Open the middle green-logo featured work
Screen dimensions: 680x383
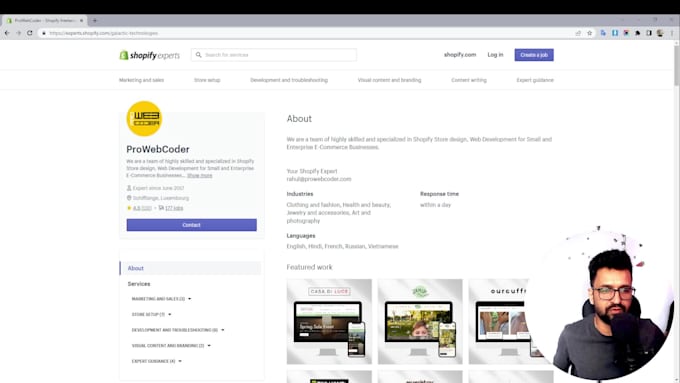coord(420,321)
